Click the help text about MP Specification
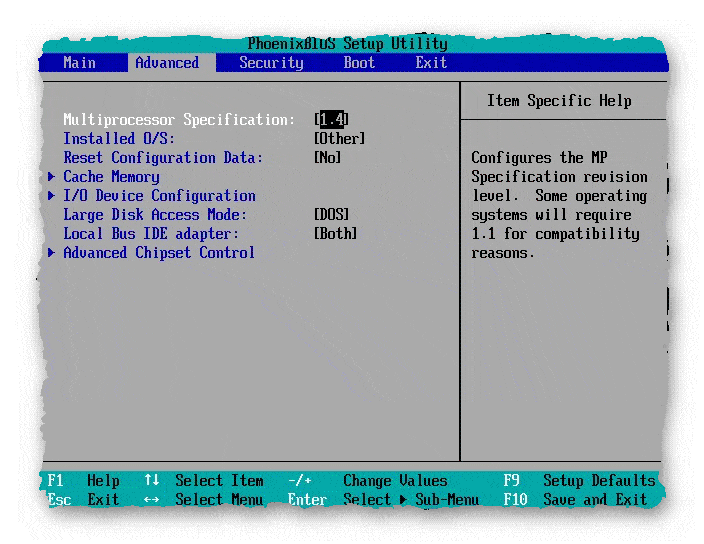This screenshot has width=704, height=544. tap(559, 205)
